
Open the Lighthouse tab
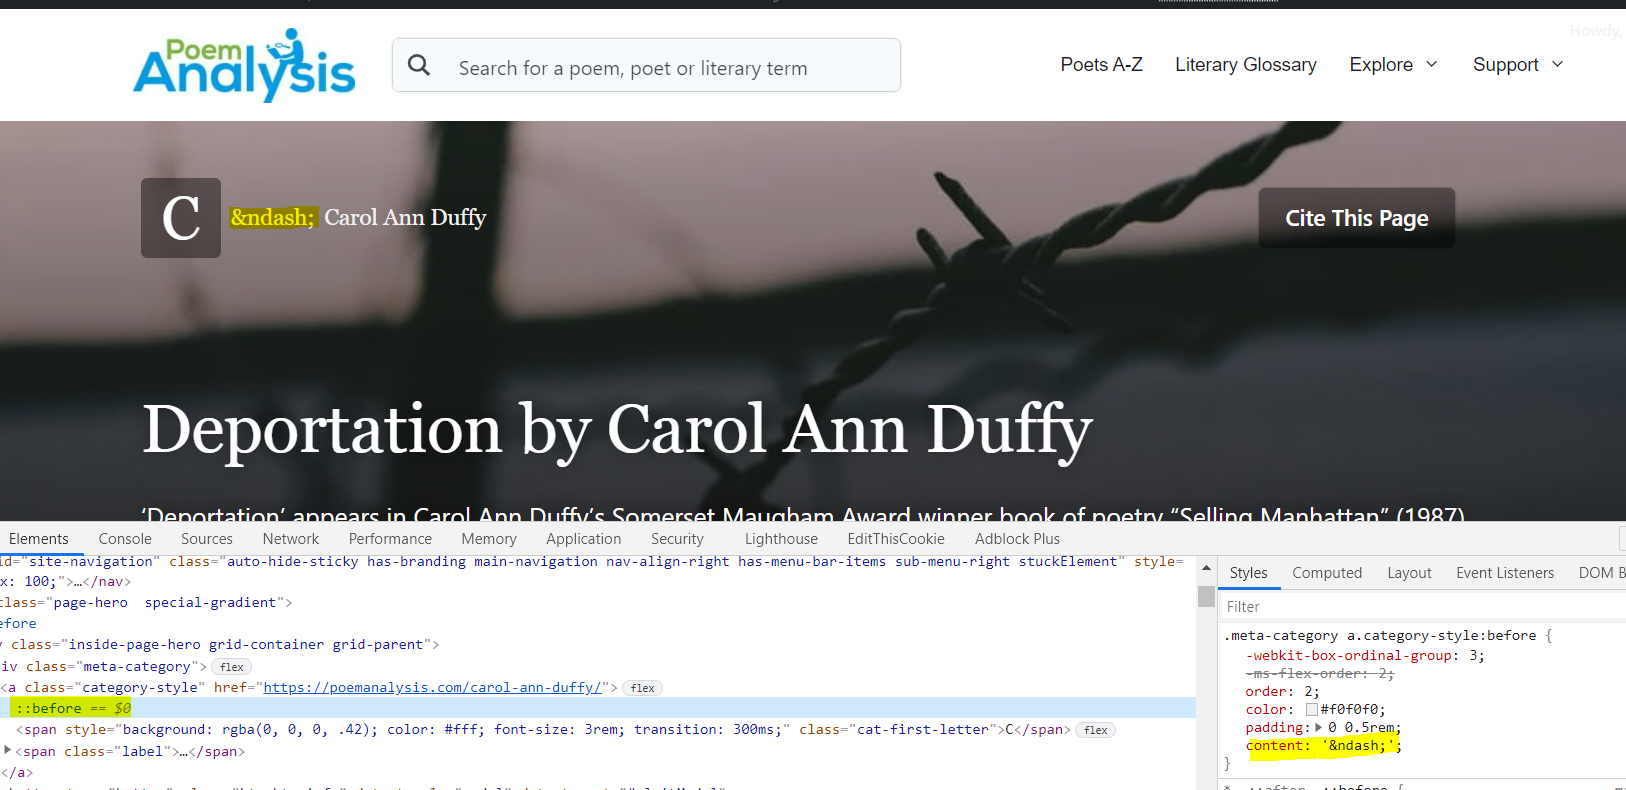click(x=781, y=539)
